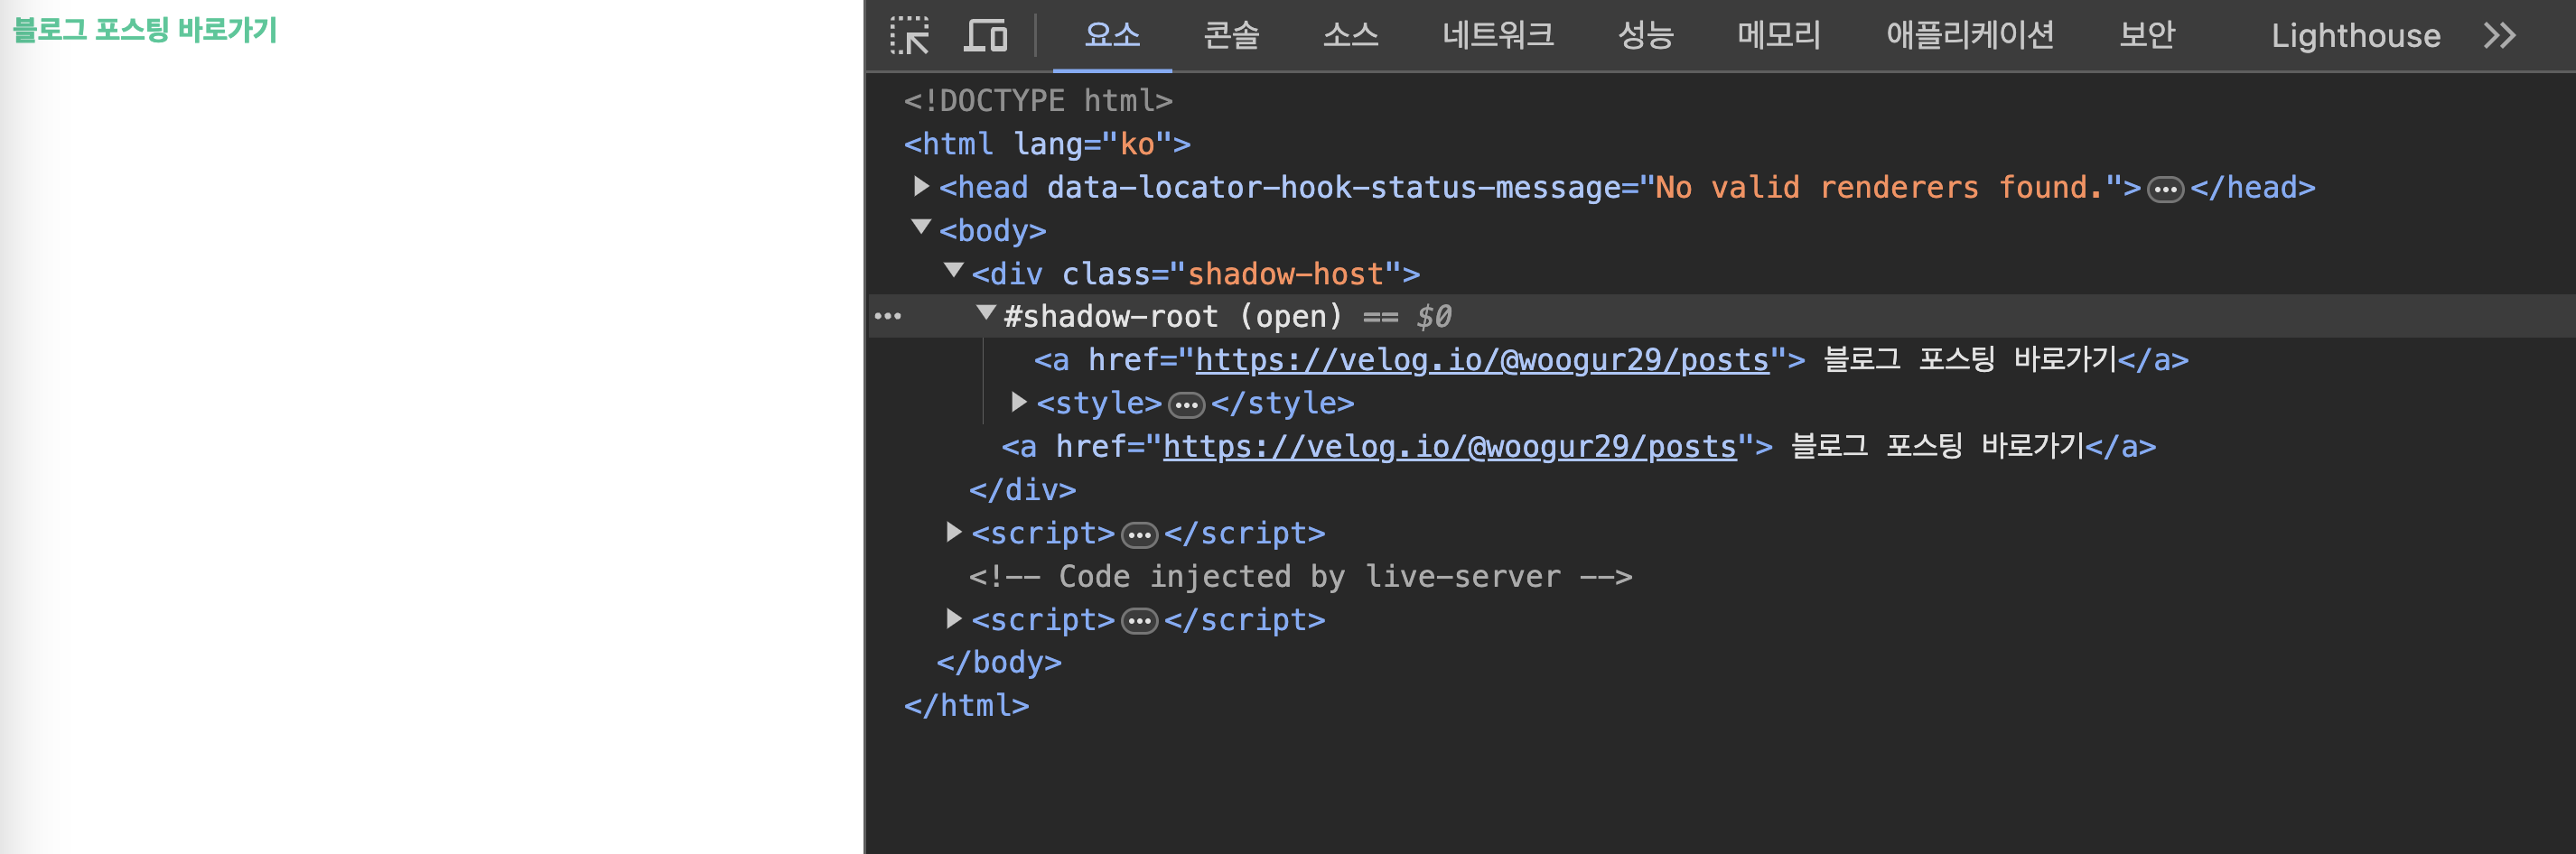Select the html lang="ko" node
This screenshot has width=2576, height=854.
coord(1047,144)
